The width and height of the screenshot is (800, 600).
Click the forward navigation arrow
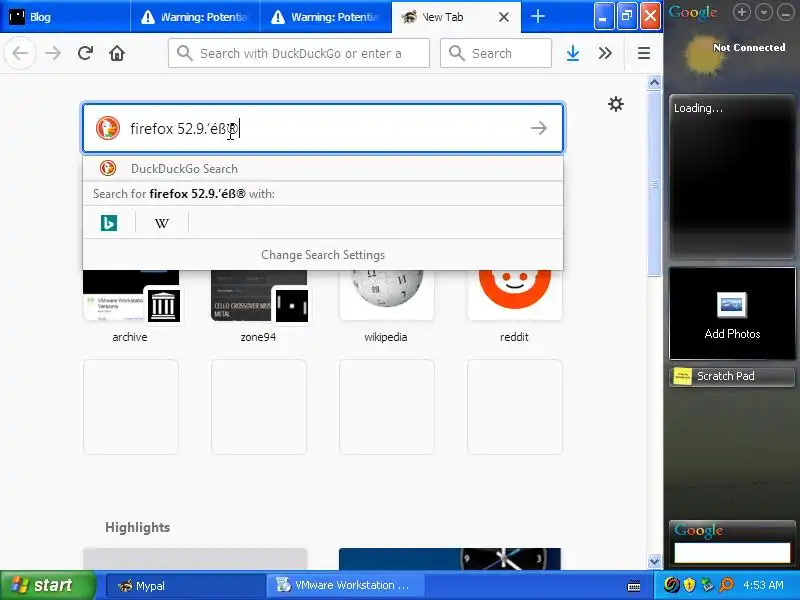tap(53, 53)
